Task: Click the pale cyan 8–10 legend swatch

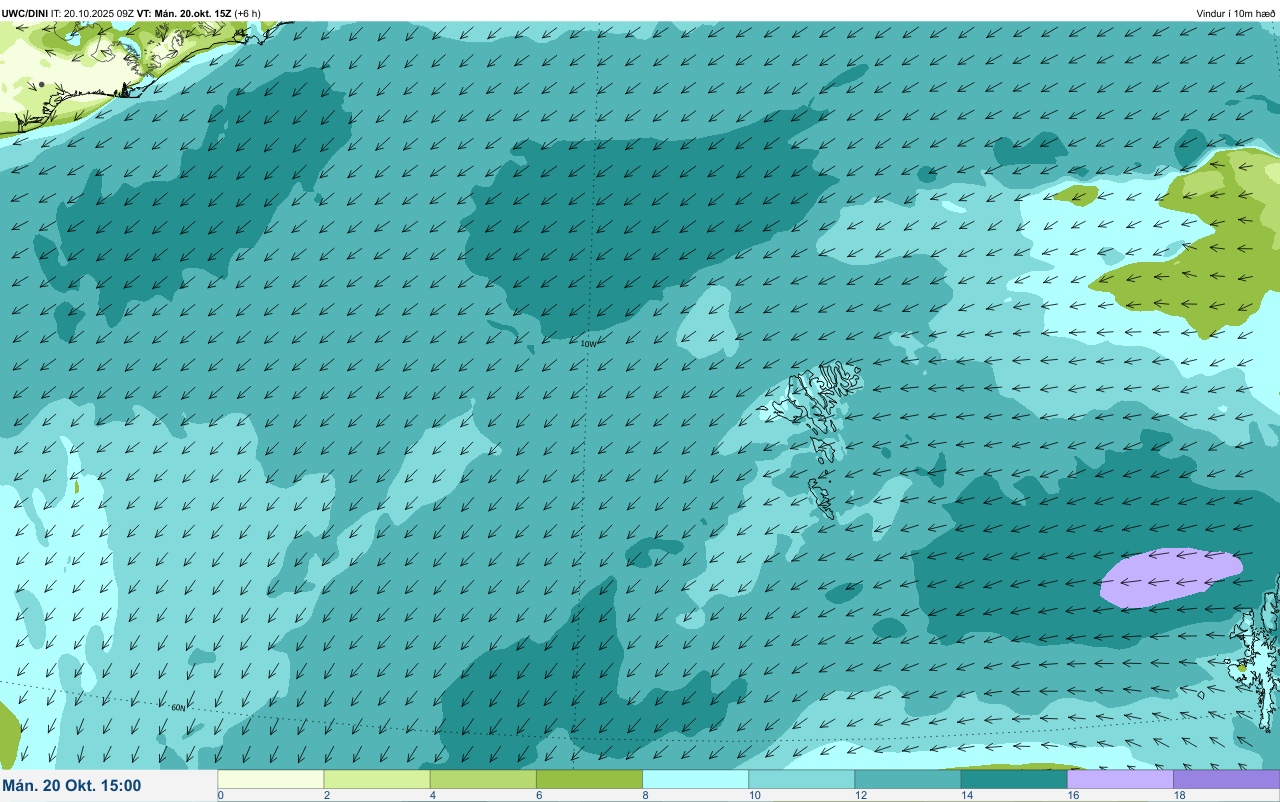Action: pyautogui.click(x=695, y=779)
